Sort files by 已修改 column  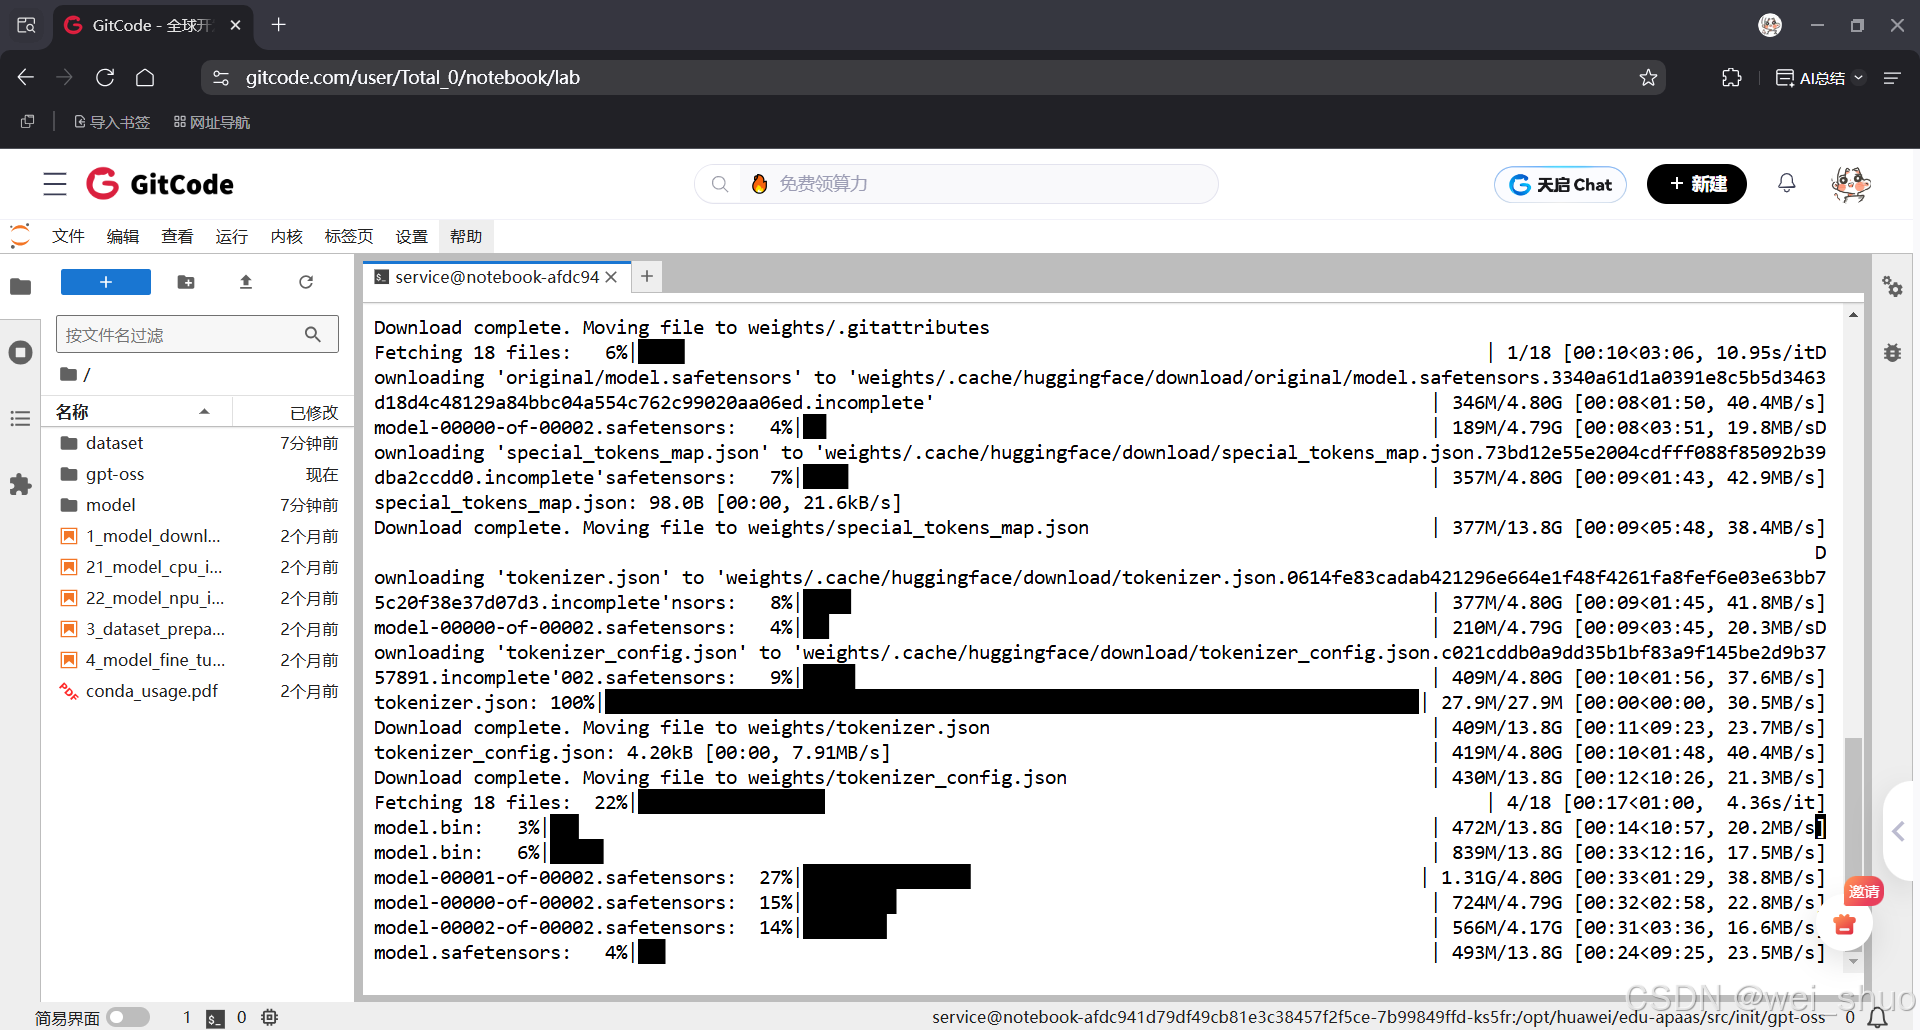tap(293, 412)
